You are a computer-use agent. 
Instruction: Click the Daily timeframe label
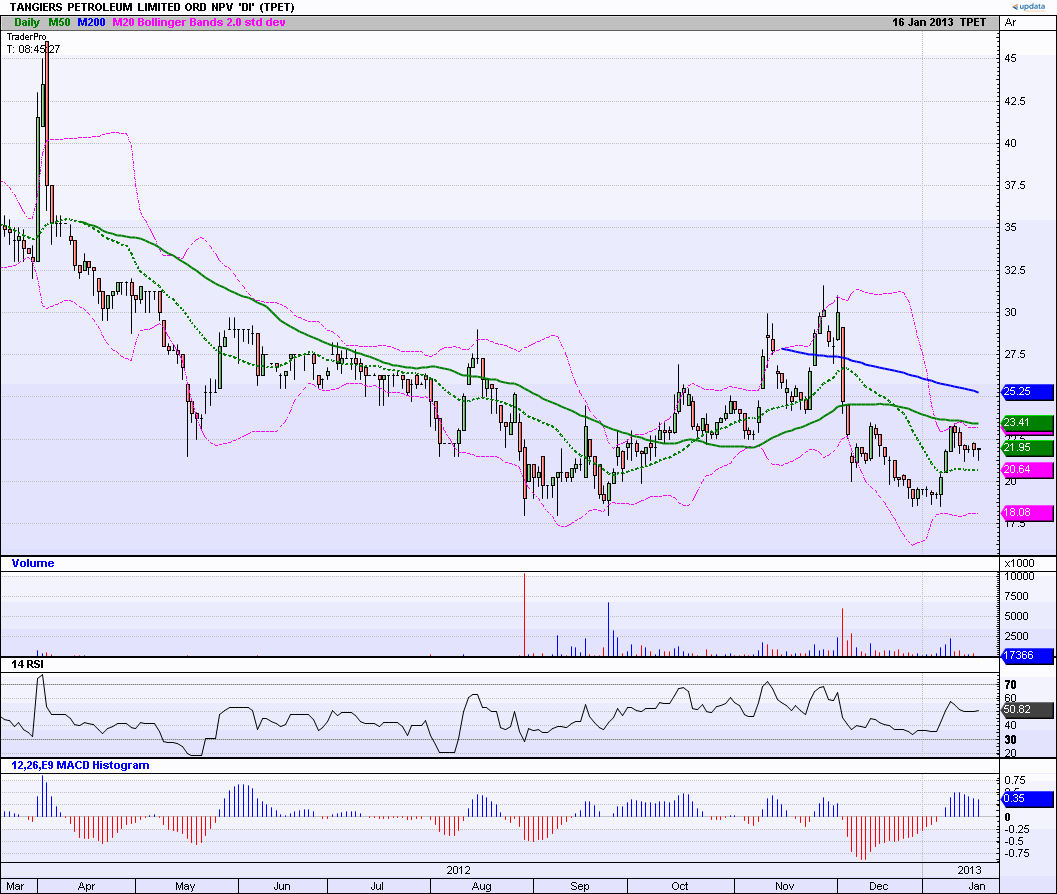coord(28,22)
